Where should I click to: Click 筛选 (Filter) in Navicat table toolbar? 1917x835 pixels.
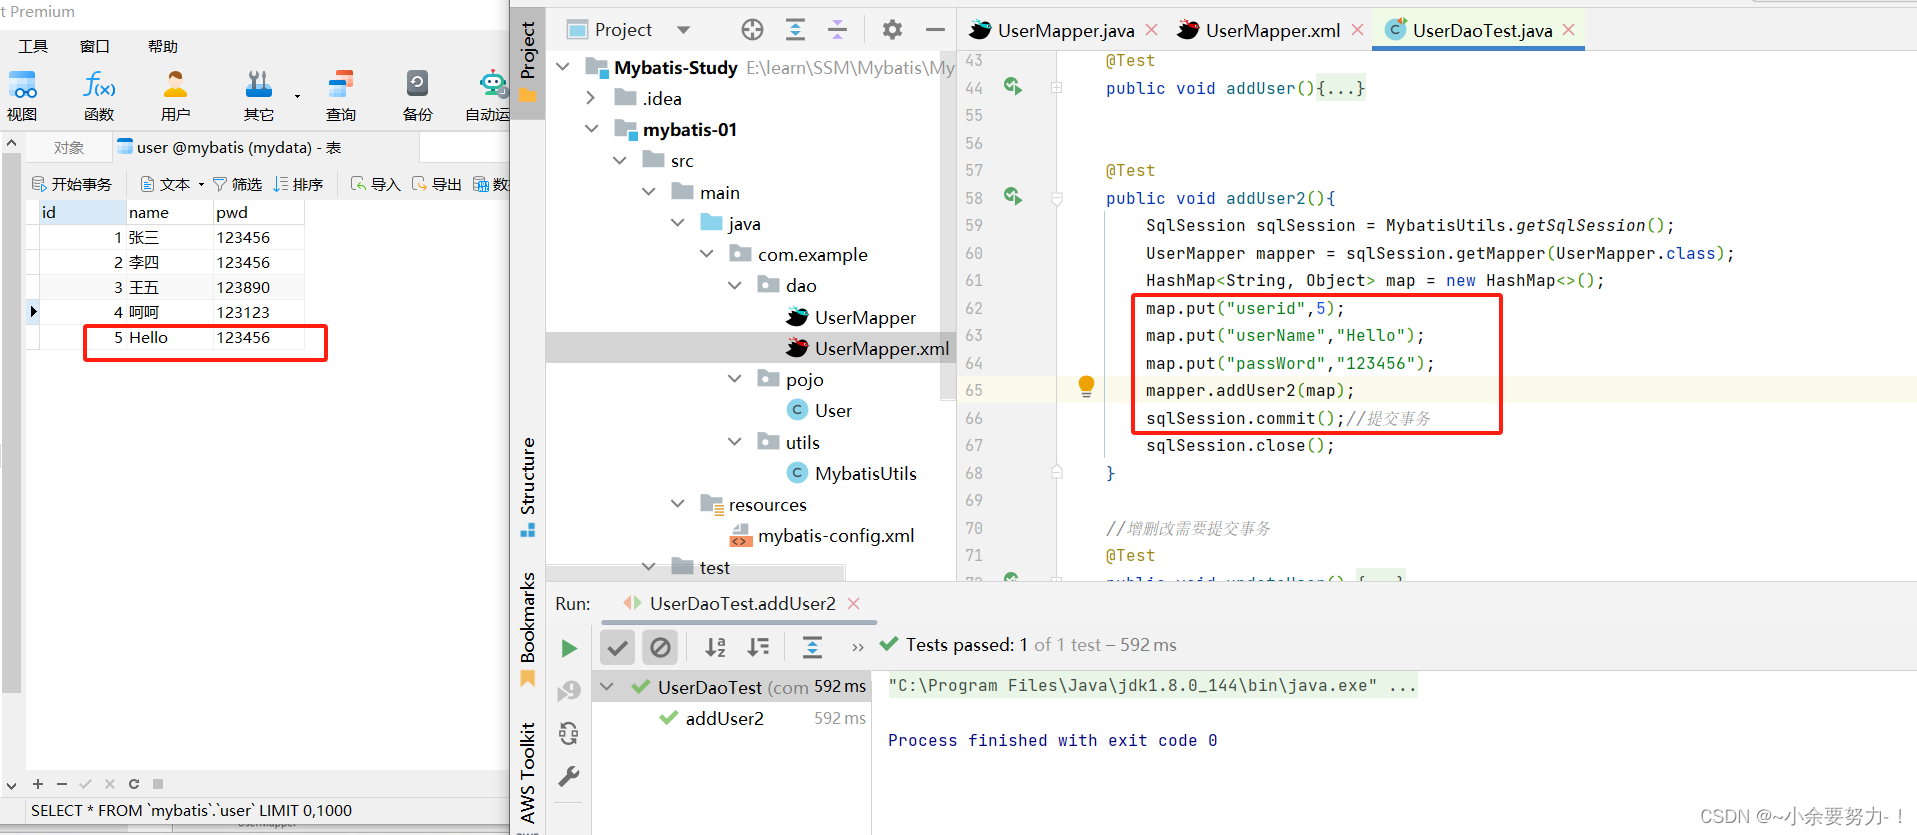[x=238, y=184]
